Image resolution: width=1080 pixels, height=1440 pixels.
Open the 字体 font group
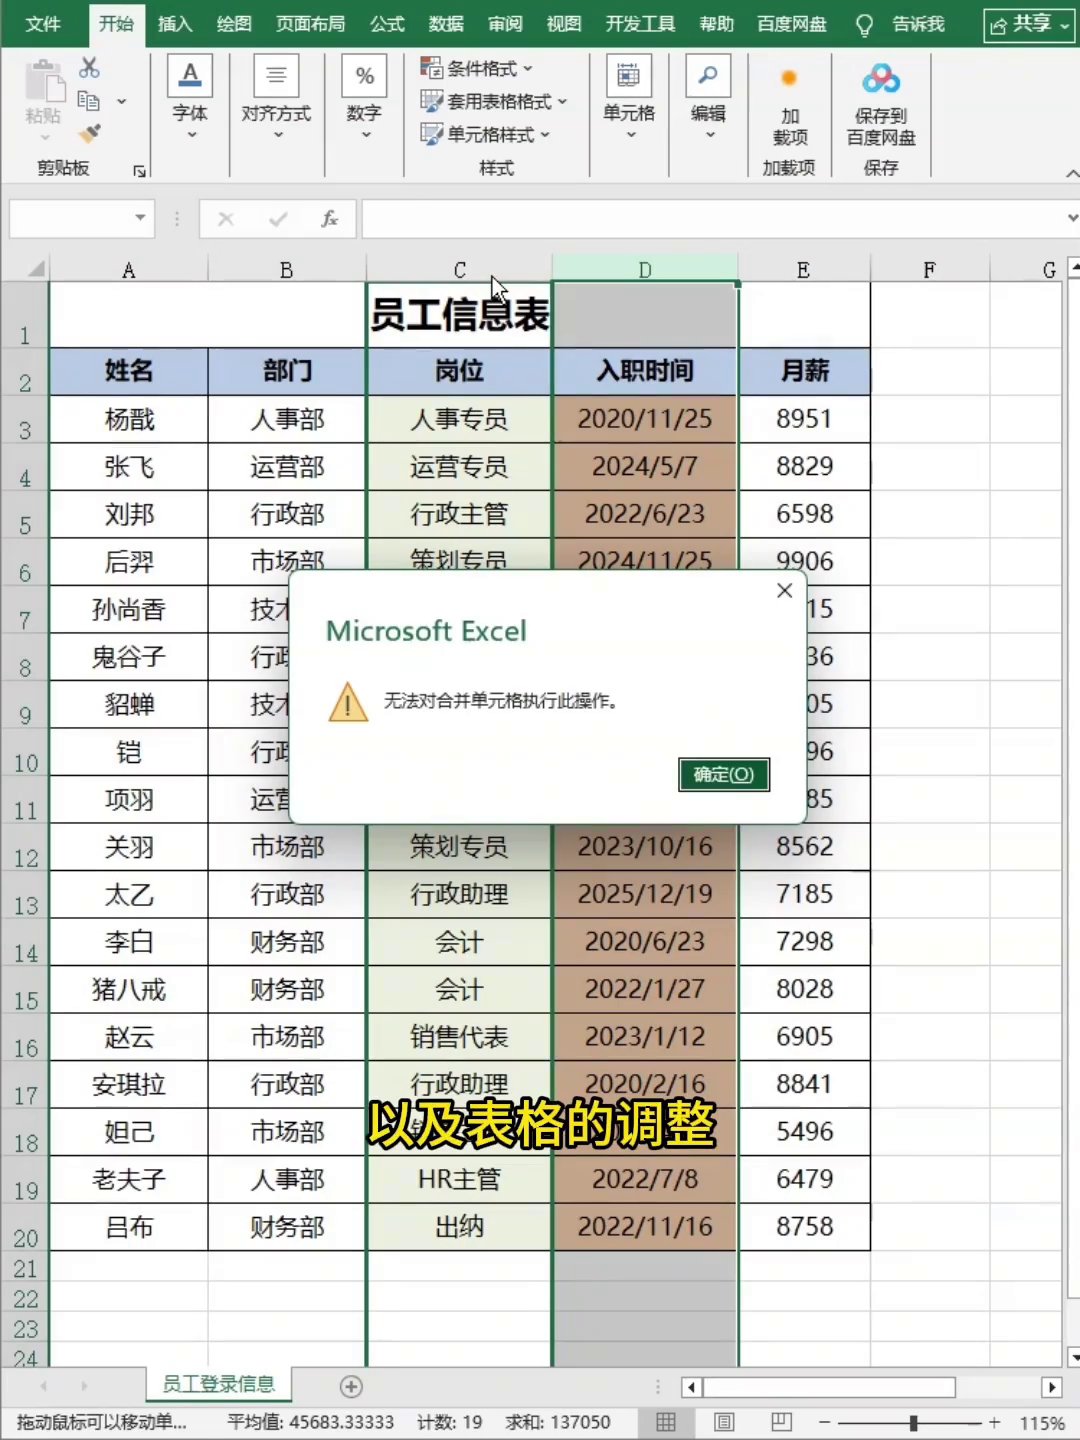pyautogui.click(x=190, y=101)
